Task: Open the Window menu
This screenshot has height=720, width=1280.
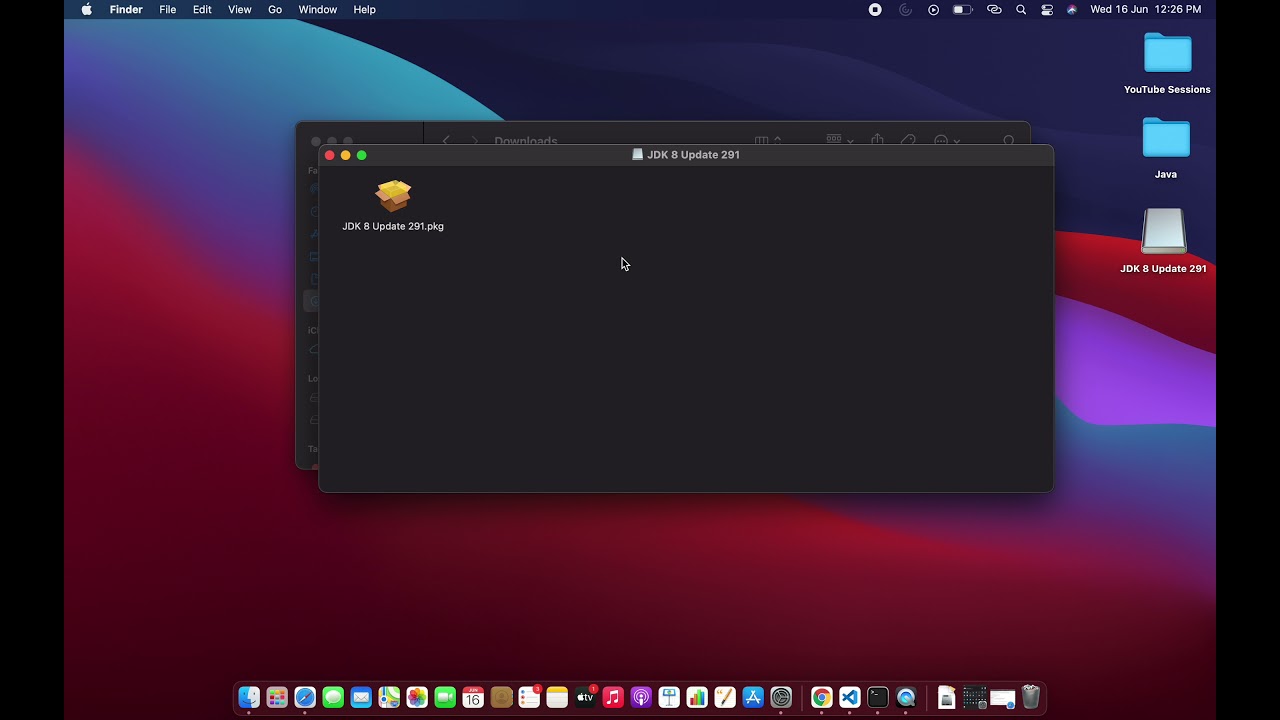Action: (317, 9)
